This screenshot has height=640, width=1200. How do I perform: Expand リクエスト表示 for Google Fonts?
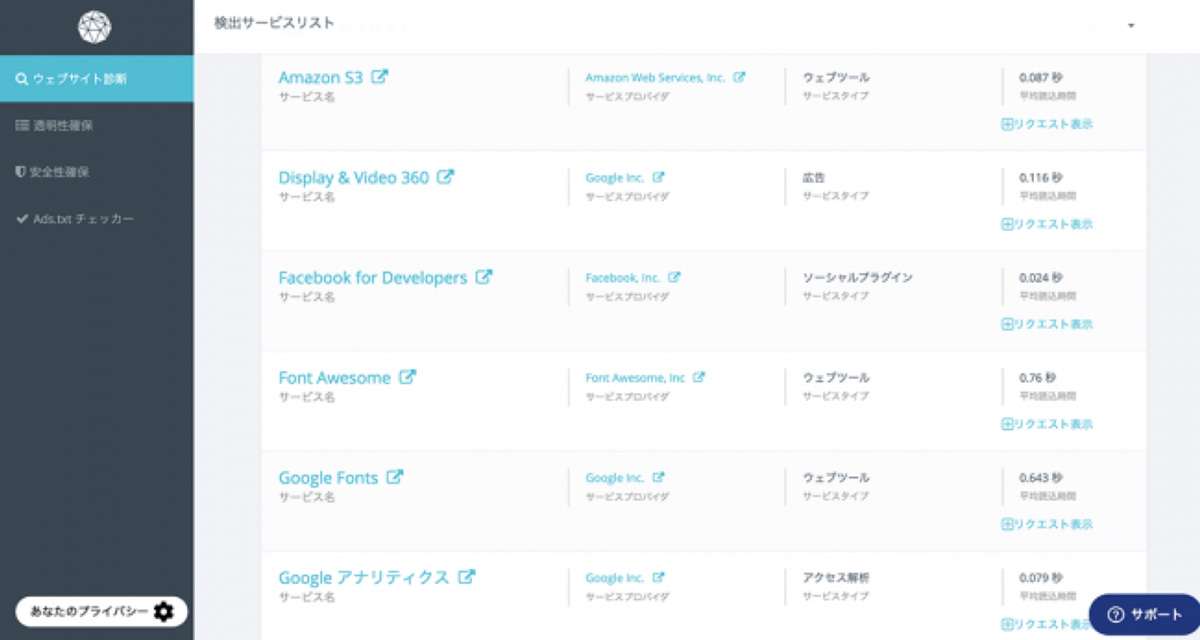1047,524
